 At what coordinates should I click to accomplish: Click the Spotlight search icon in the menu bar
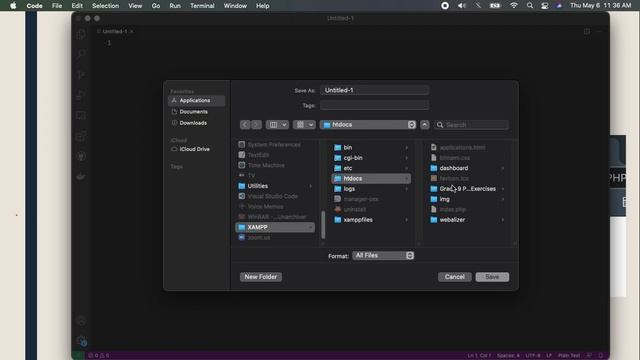tap(529, 6)
